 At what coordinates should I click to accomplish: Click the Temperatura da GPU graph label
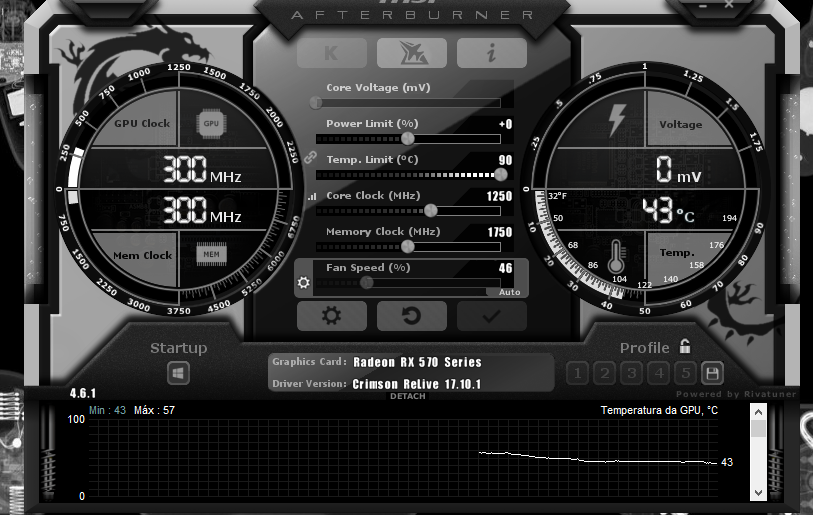coord(659,410)
